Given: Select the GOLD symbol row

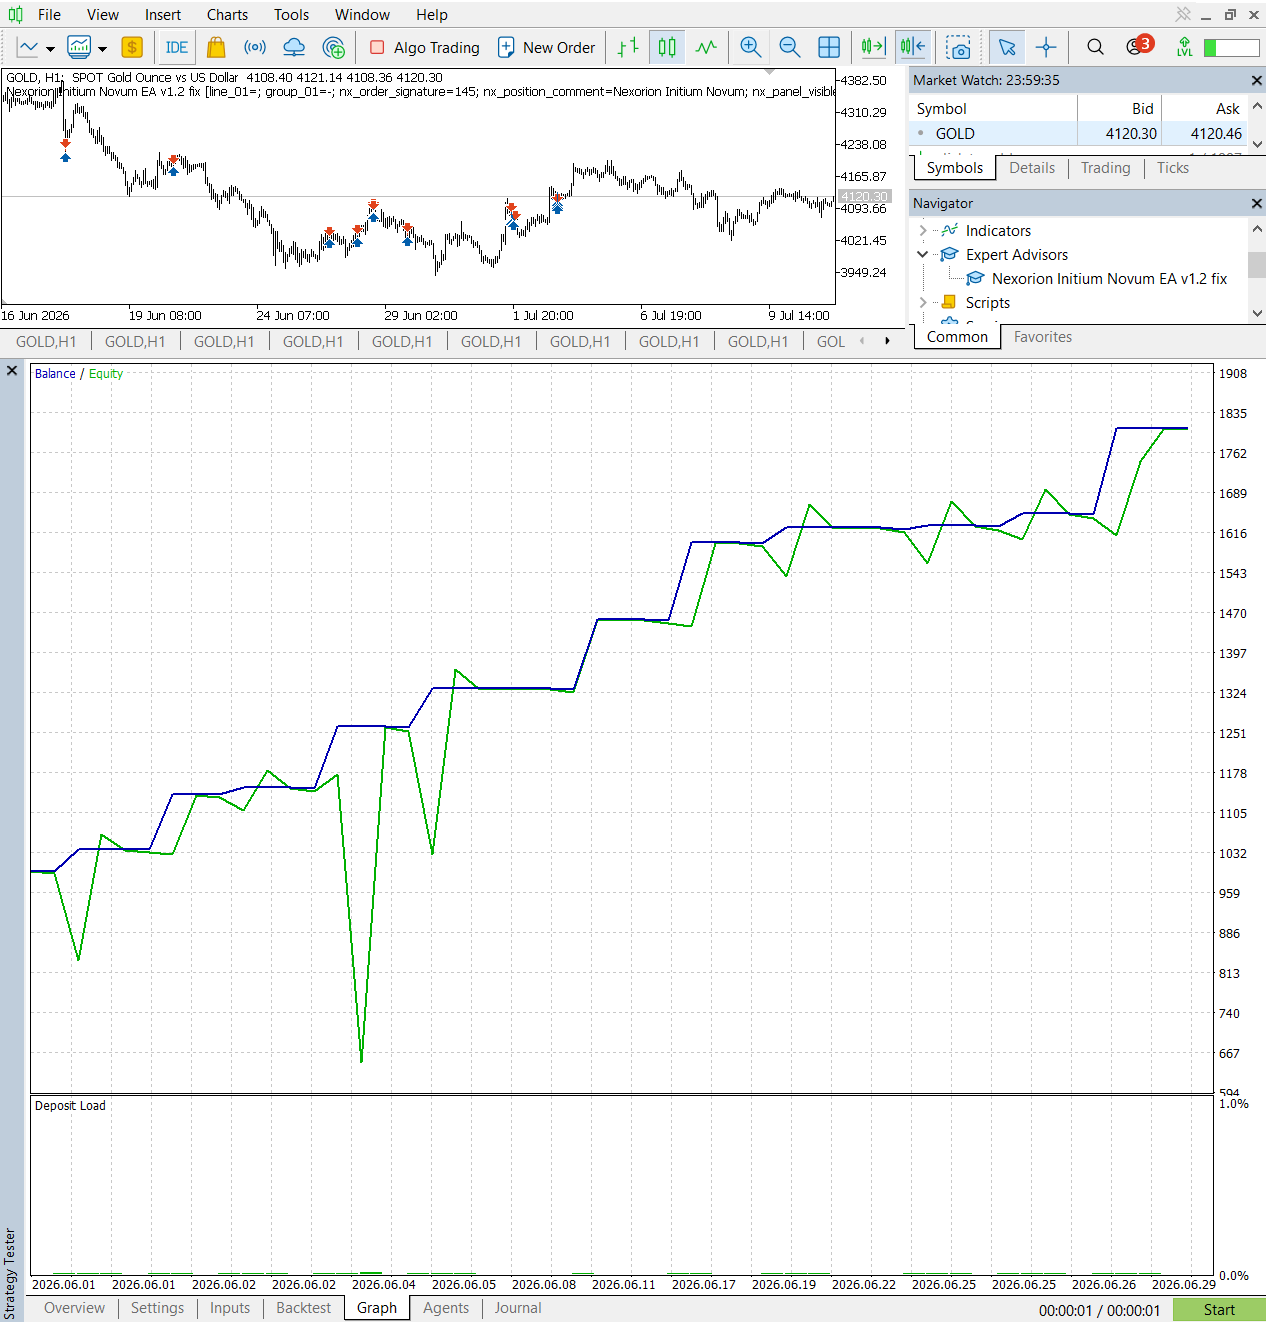Looking at the screenshot, I should [1080, 134].
